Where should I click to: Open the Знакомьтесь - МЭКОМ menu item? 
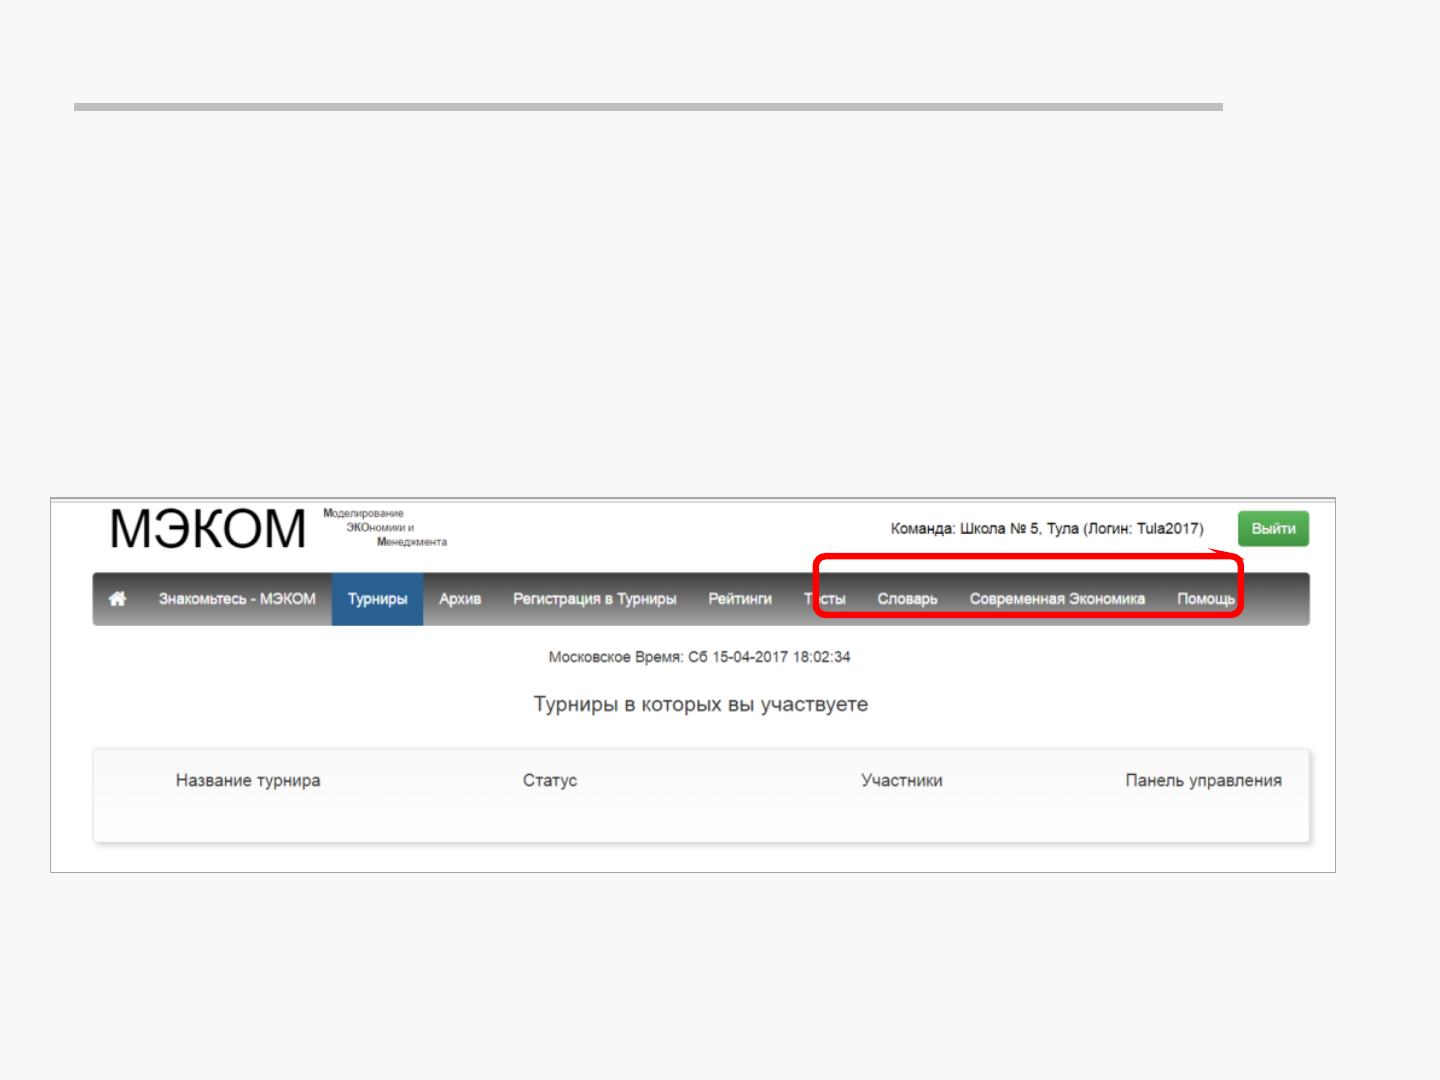point(237,599)
